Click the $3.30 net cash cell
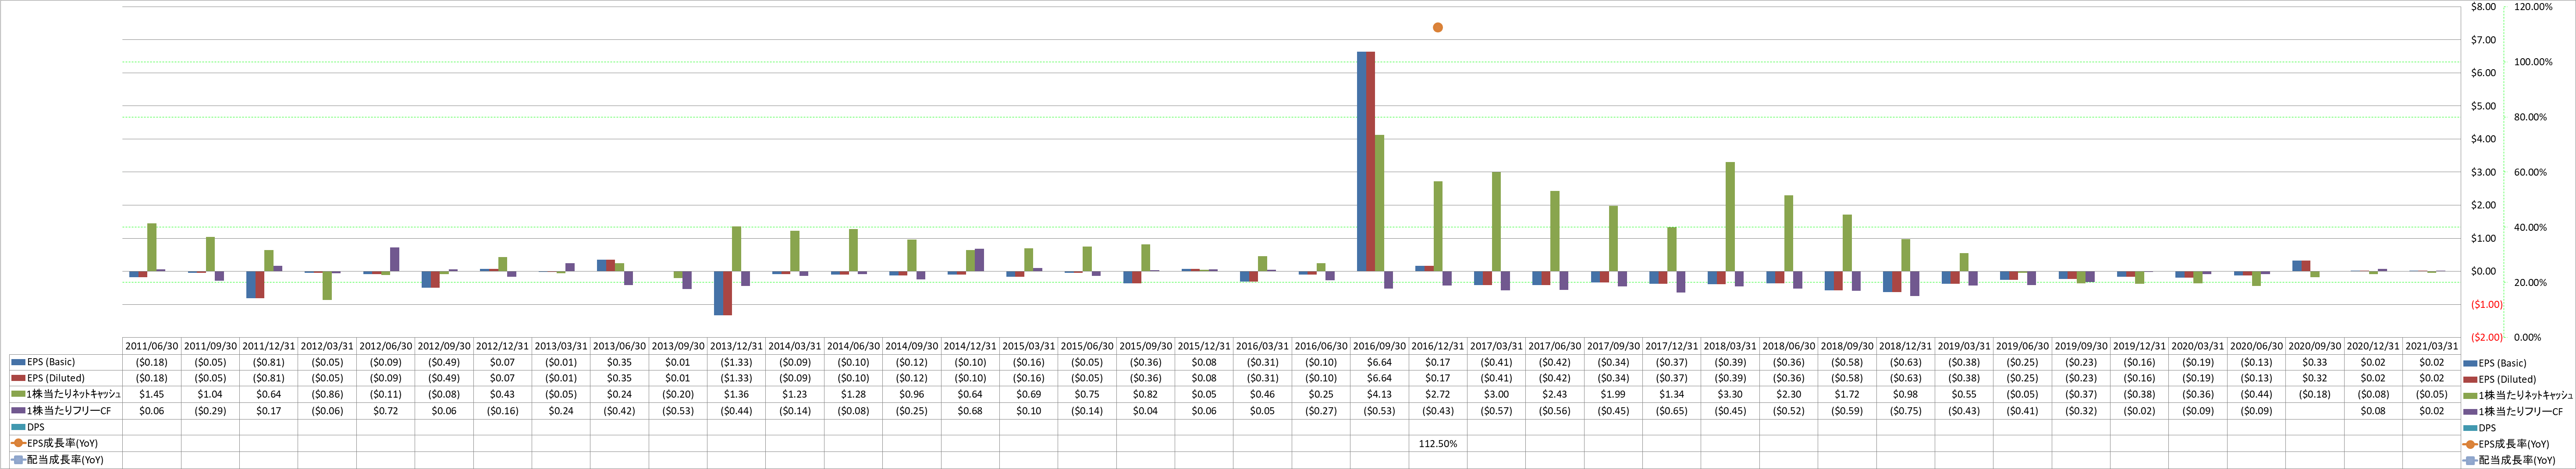 point(1730,395)
